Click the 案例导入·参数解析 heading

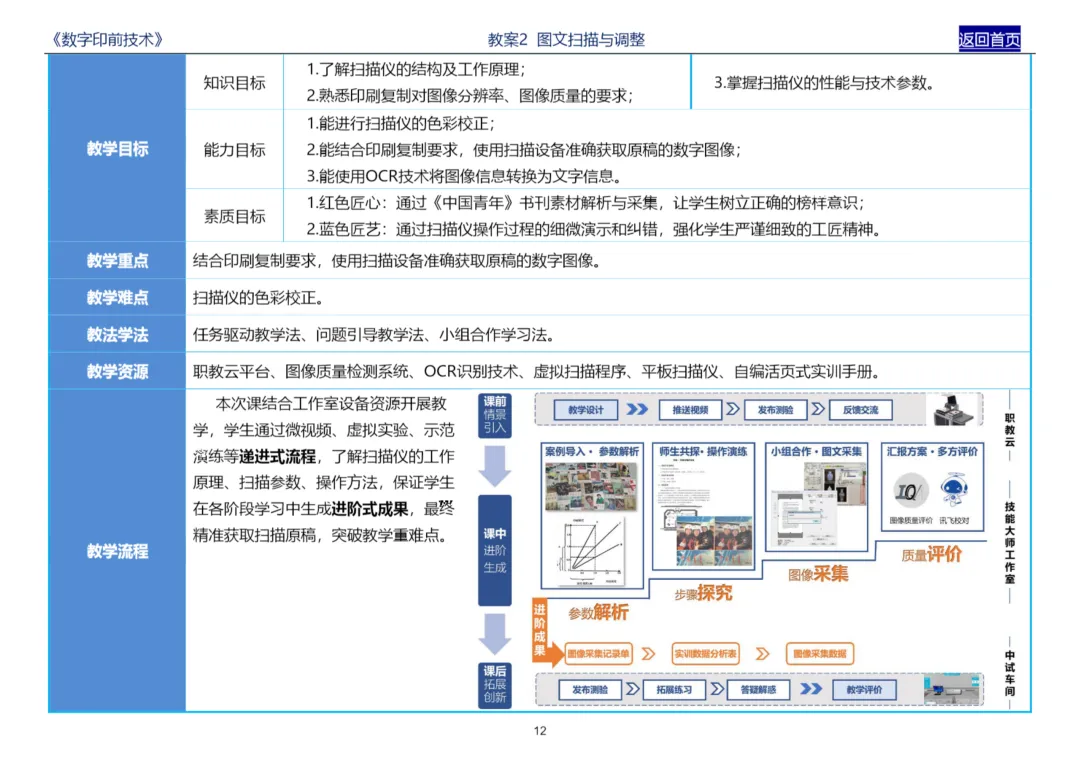[x=592, y=452]
